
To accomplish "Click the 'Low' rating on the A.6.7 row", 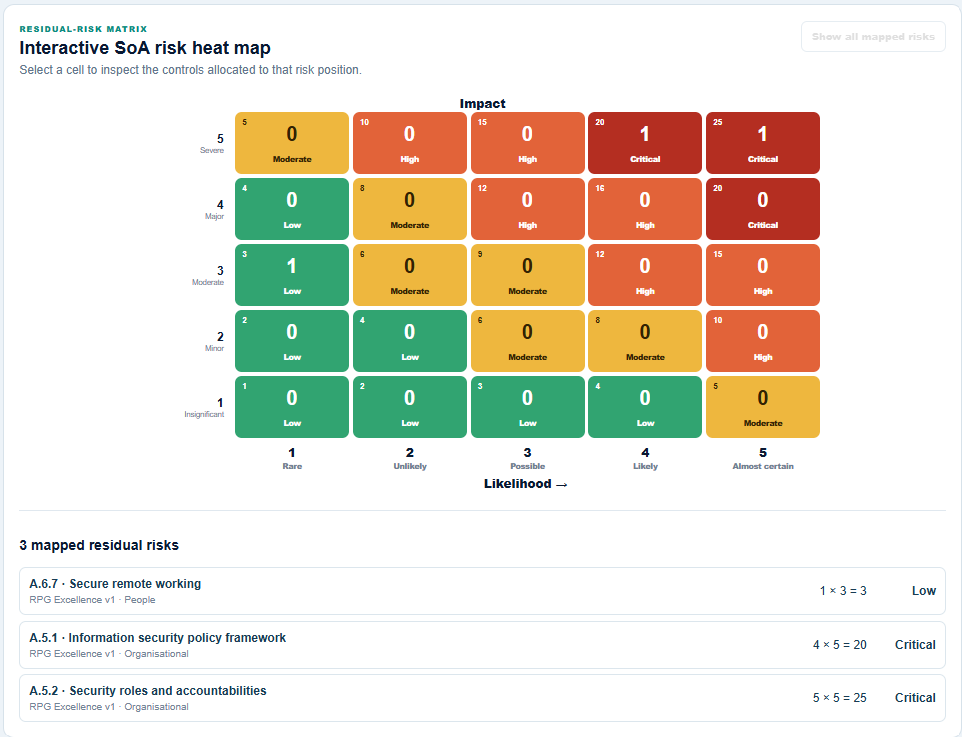I will (923, 591).
